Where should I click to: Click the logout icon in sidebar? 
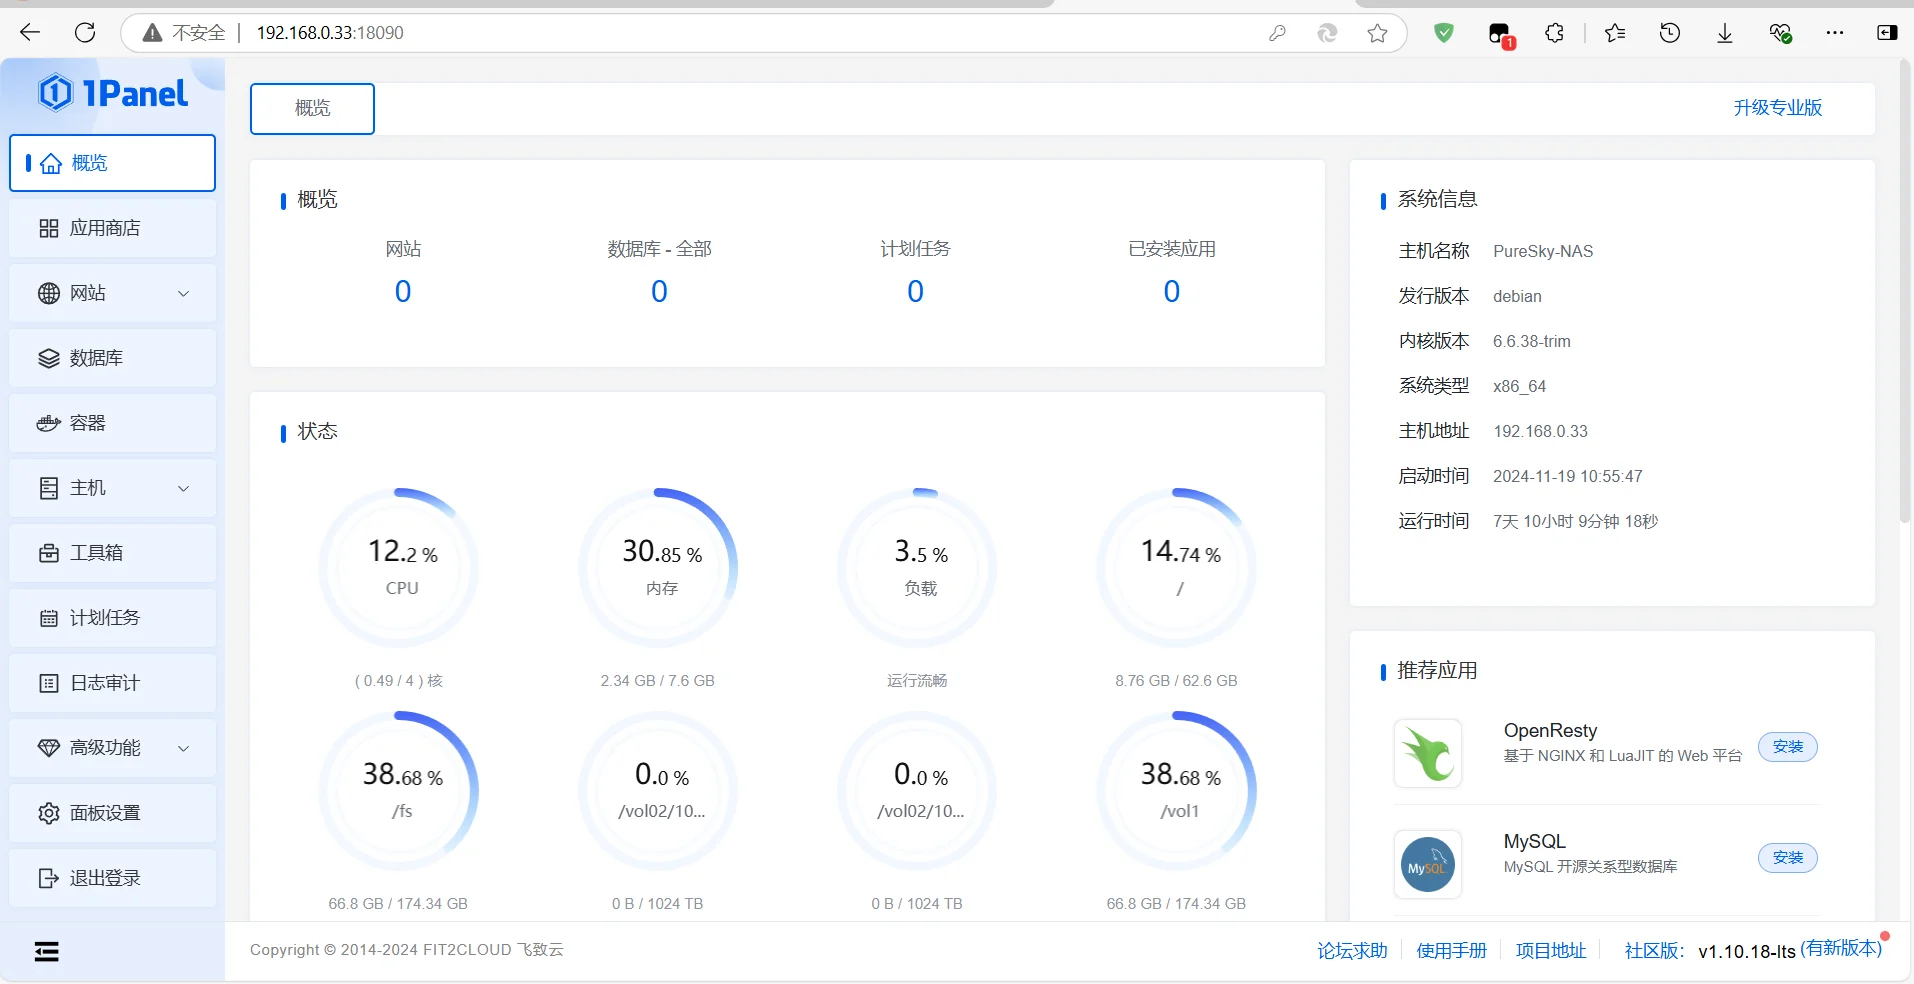tap(48, 879)
